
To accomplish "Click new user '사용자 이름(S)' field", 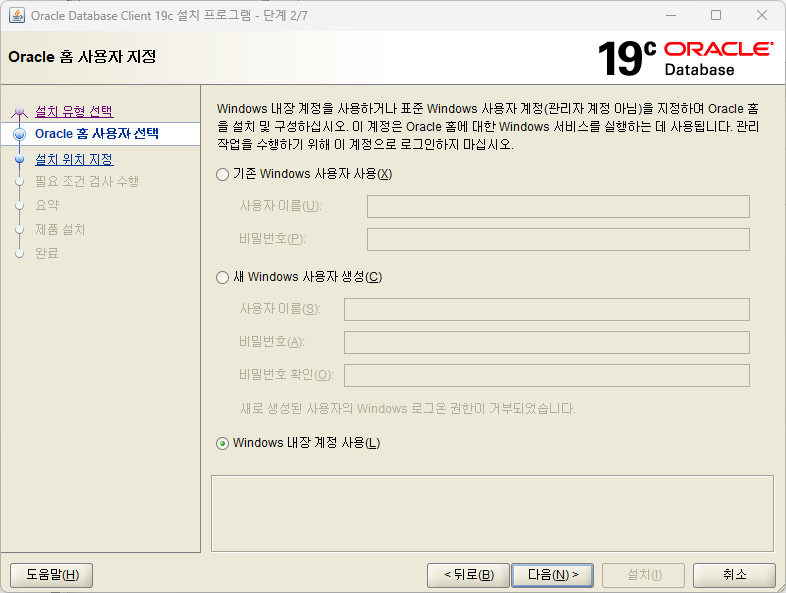I will tap(547, 309).
